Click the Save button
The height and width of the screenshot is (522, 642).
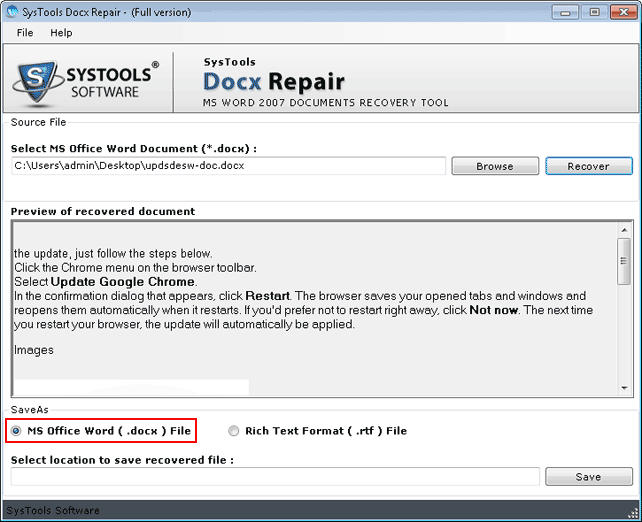point(589,477)
